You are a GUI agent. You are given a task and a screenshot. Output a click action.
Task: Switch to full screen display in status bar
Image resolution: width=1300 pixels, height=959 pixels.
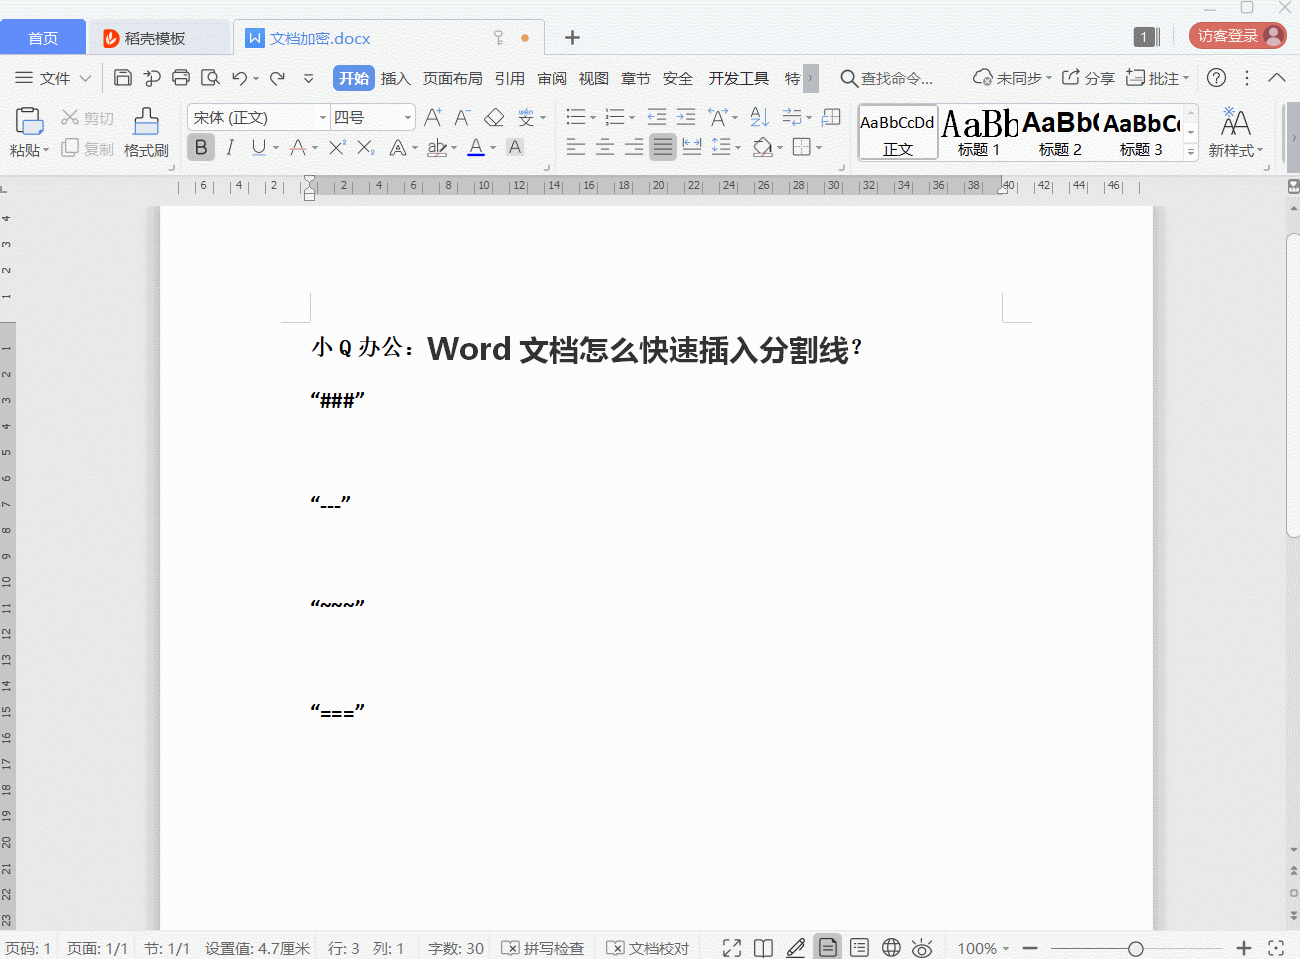coord(732,948)
